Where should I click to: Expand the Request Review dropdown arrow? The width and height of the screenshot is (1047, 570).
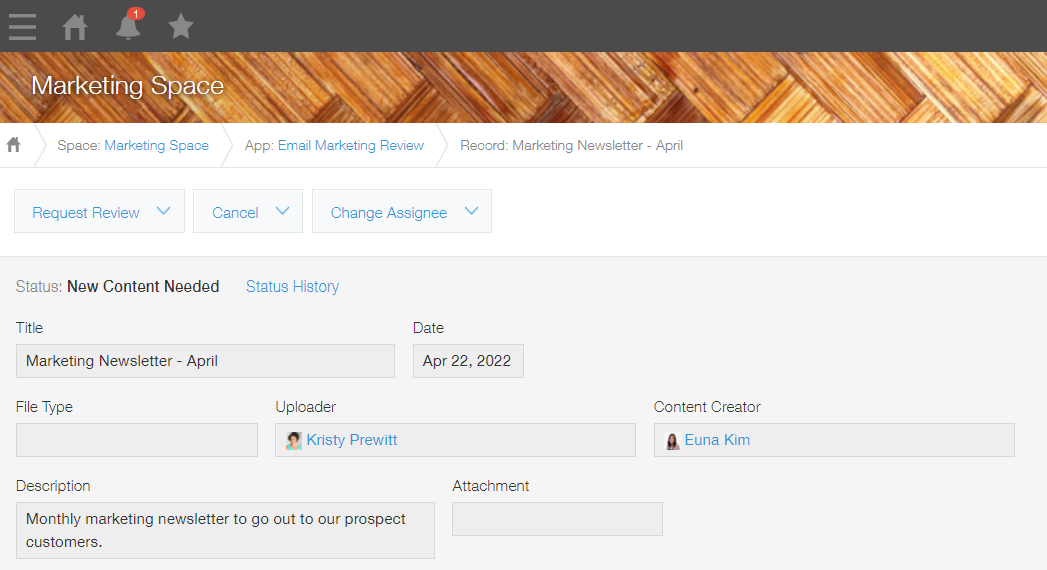[x=164, y=211]
